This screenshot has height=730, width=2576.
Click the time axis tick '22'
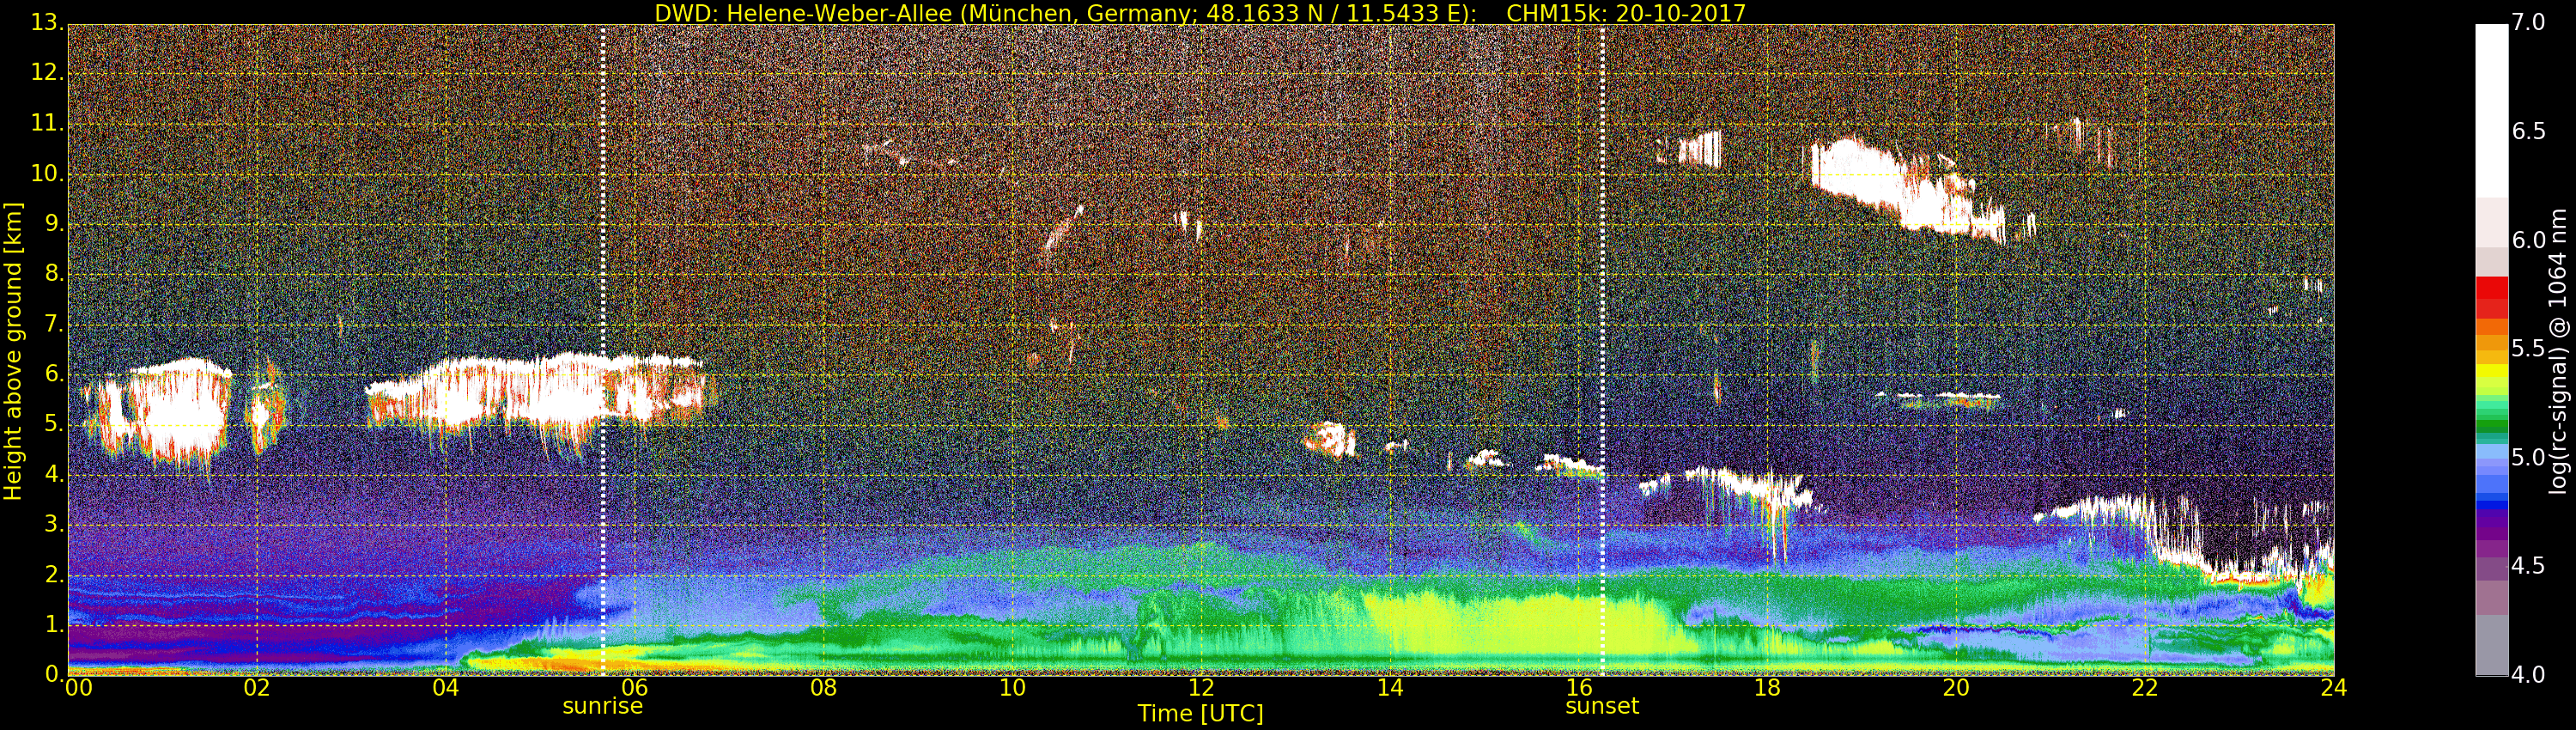point(2145,688)
